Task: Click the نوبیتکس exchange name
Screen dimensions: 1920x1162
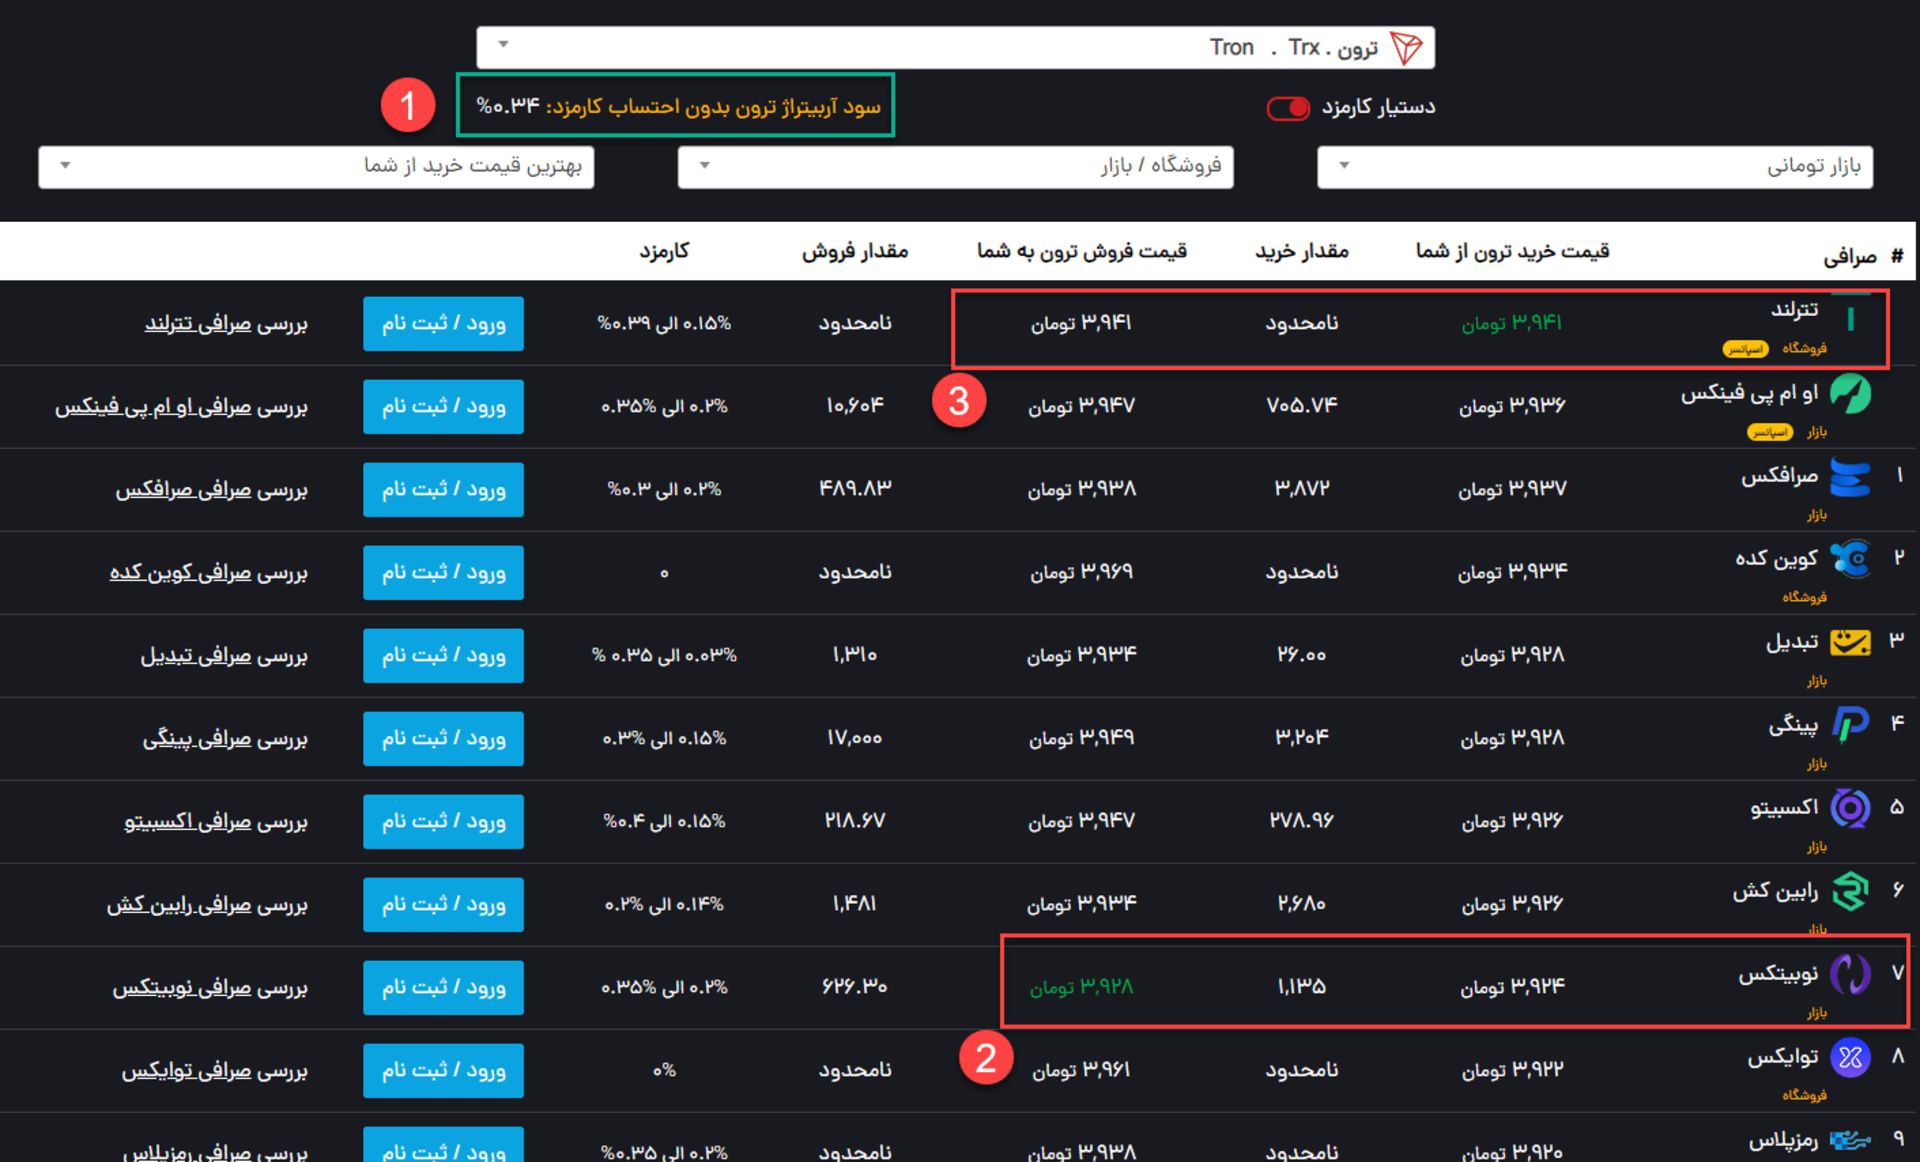Action: [x=1778, y=974]
